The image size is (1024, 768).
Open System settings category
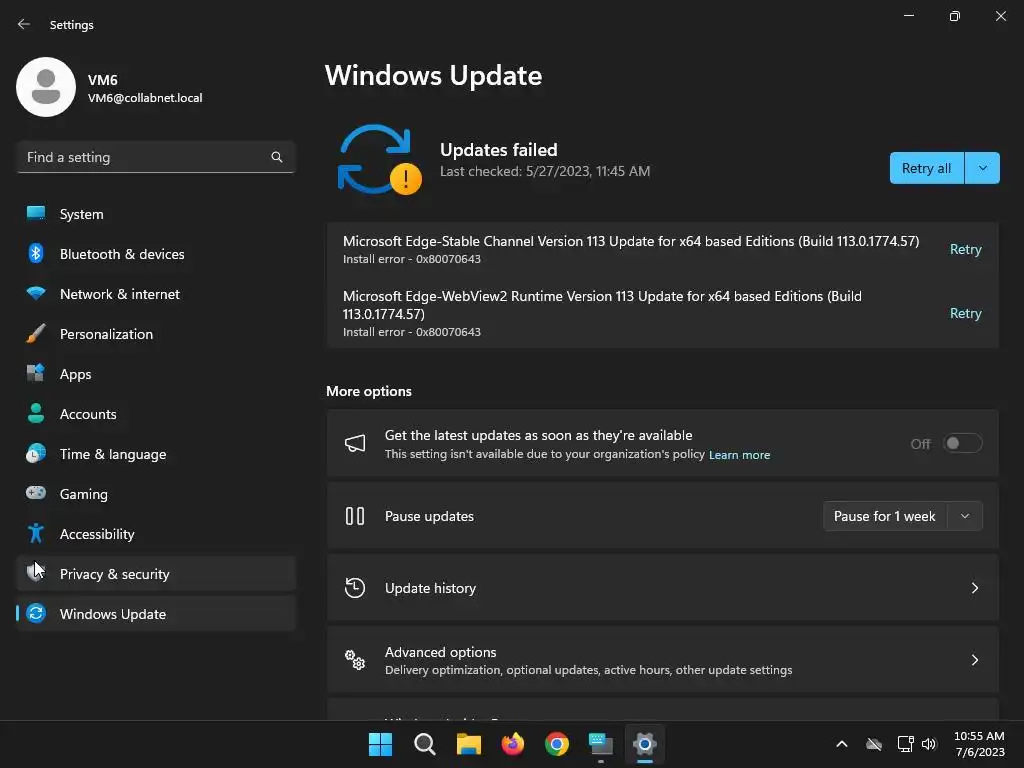156,214
